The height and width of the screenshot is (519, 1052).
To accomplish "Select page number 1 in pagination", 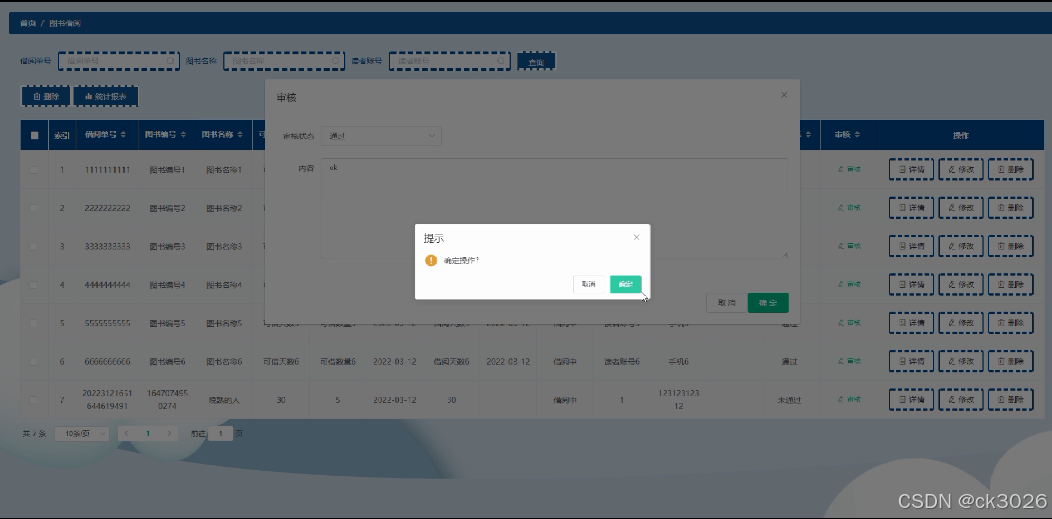I will (148, 434).
